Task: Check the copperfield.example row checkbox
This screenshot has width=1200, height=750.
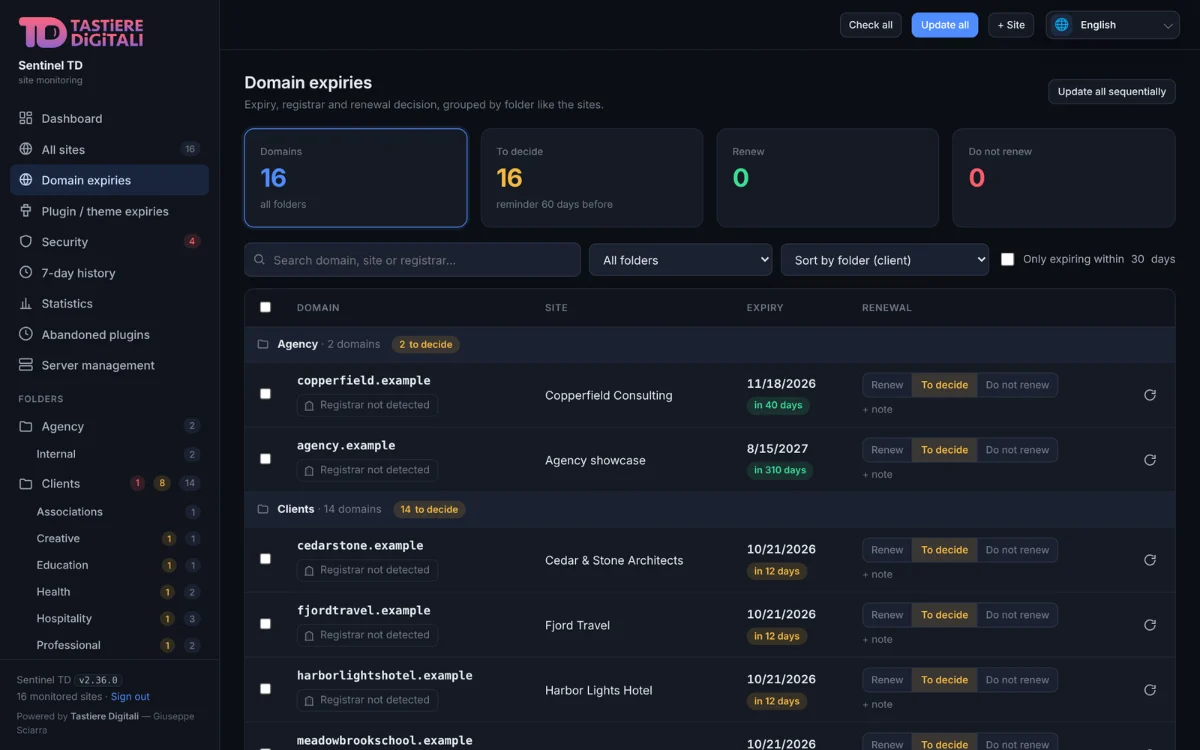Action: (265, 394)
